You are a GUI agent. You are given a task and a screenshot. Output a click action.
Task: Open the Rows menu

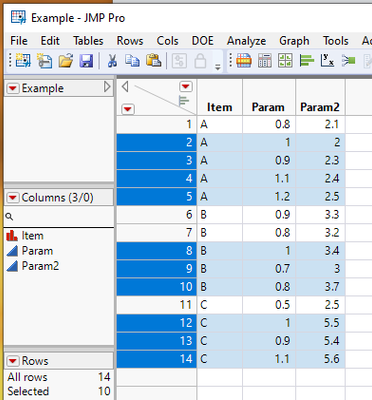130,41
